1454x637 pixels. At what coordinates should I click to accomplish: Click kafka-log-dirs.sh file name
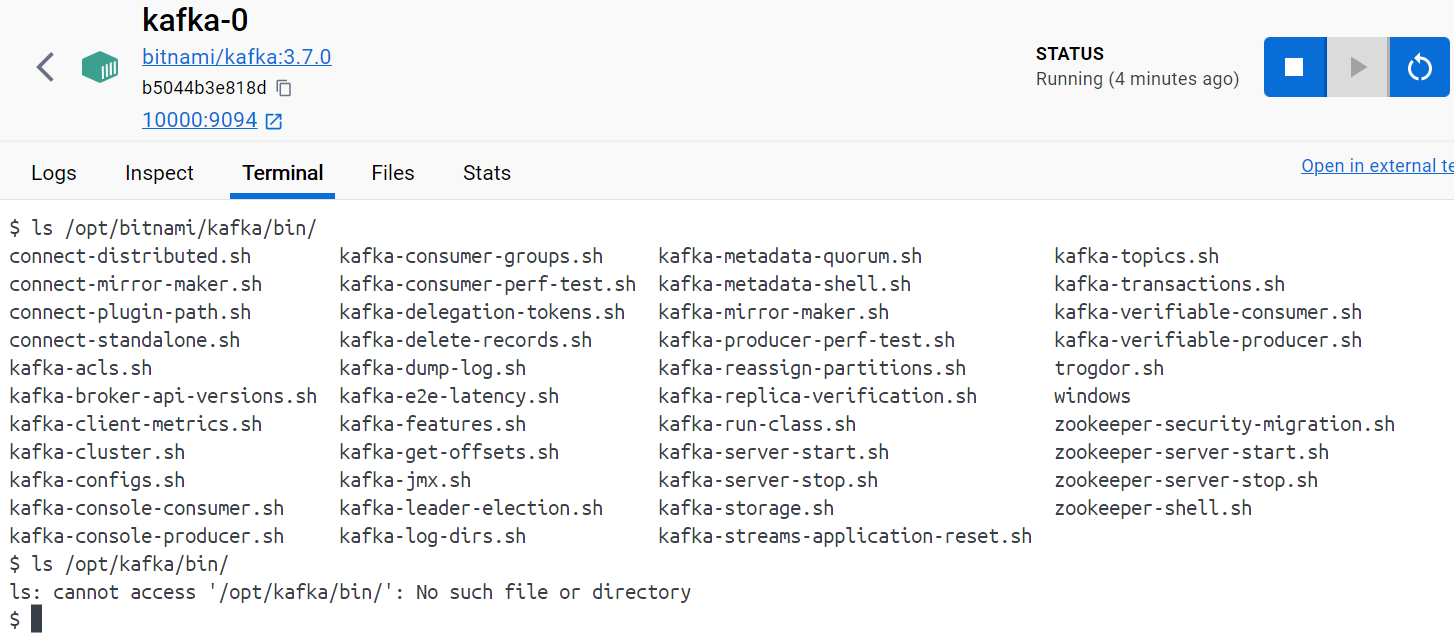(x=433, y=536)
